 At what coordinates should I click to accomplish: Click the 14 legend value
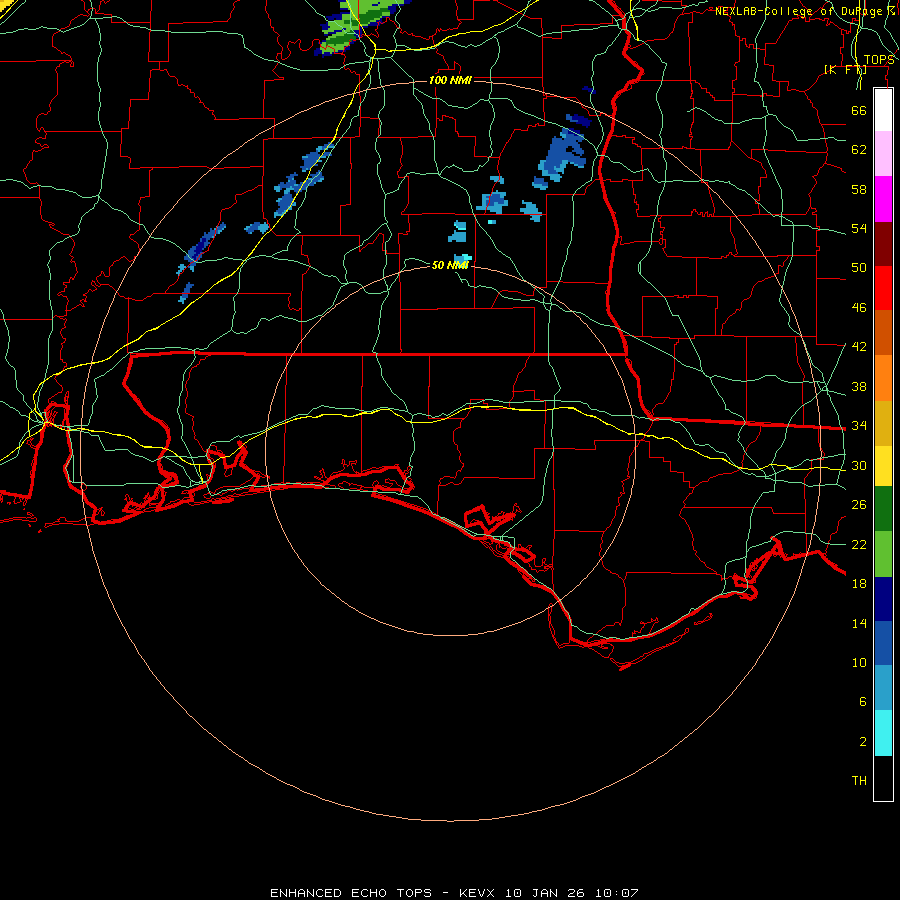(859, 623)
